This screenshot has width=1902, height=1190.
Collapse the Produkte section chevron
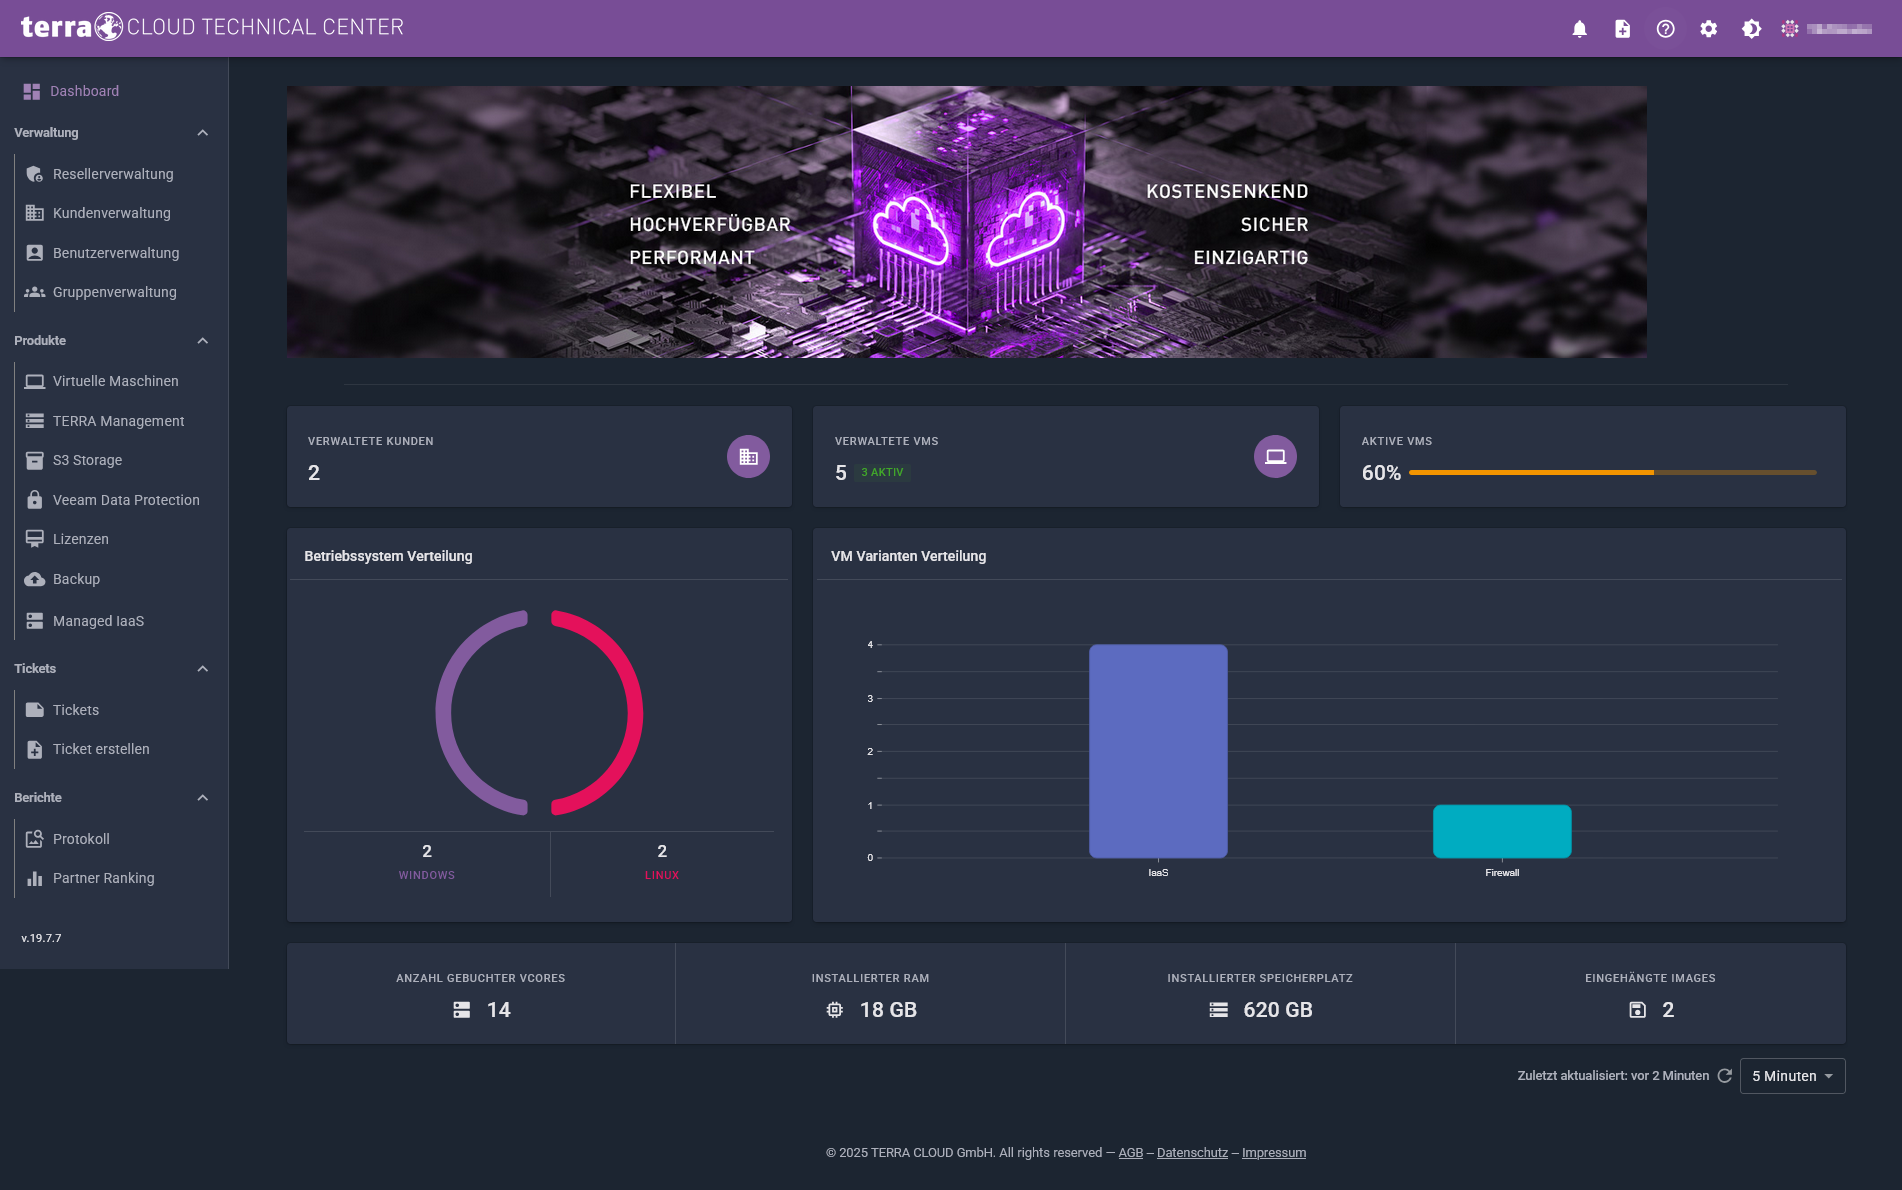[x=203, y=341]
